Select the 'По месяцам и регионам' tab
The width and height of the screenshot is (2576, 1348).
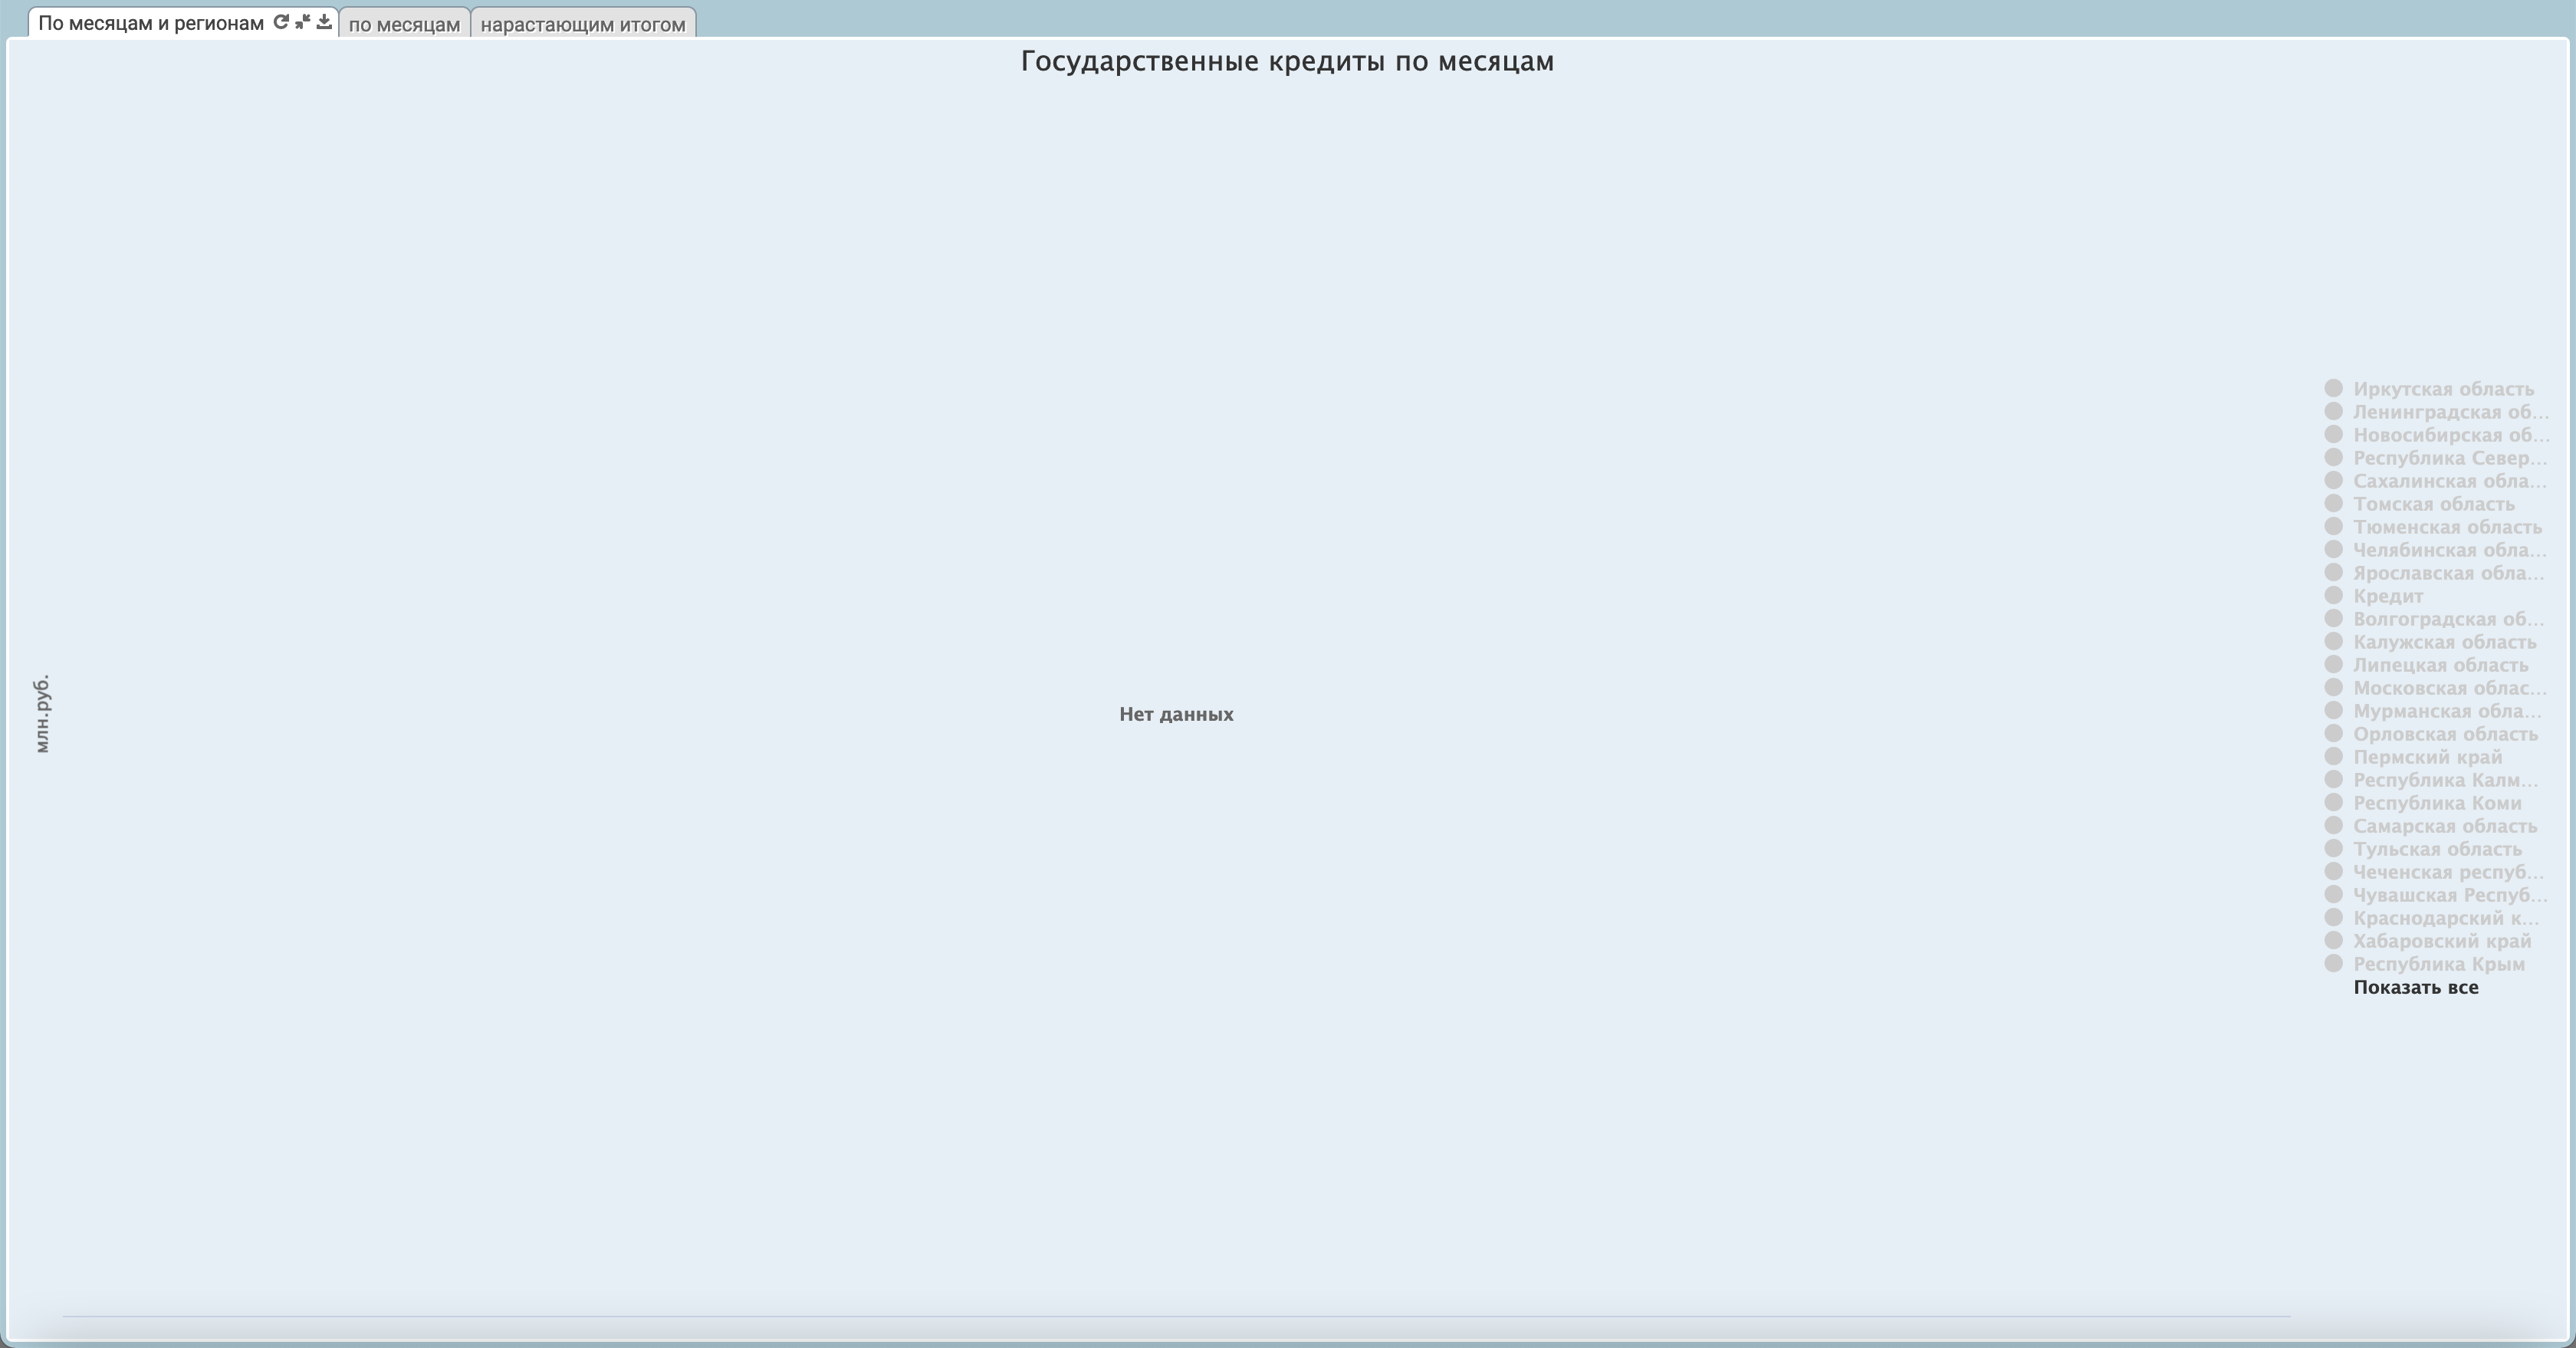coord(151,23)
